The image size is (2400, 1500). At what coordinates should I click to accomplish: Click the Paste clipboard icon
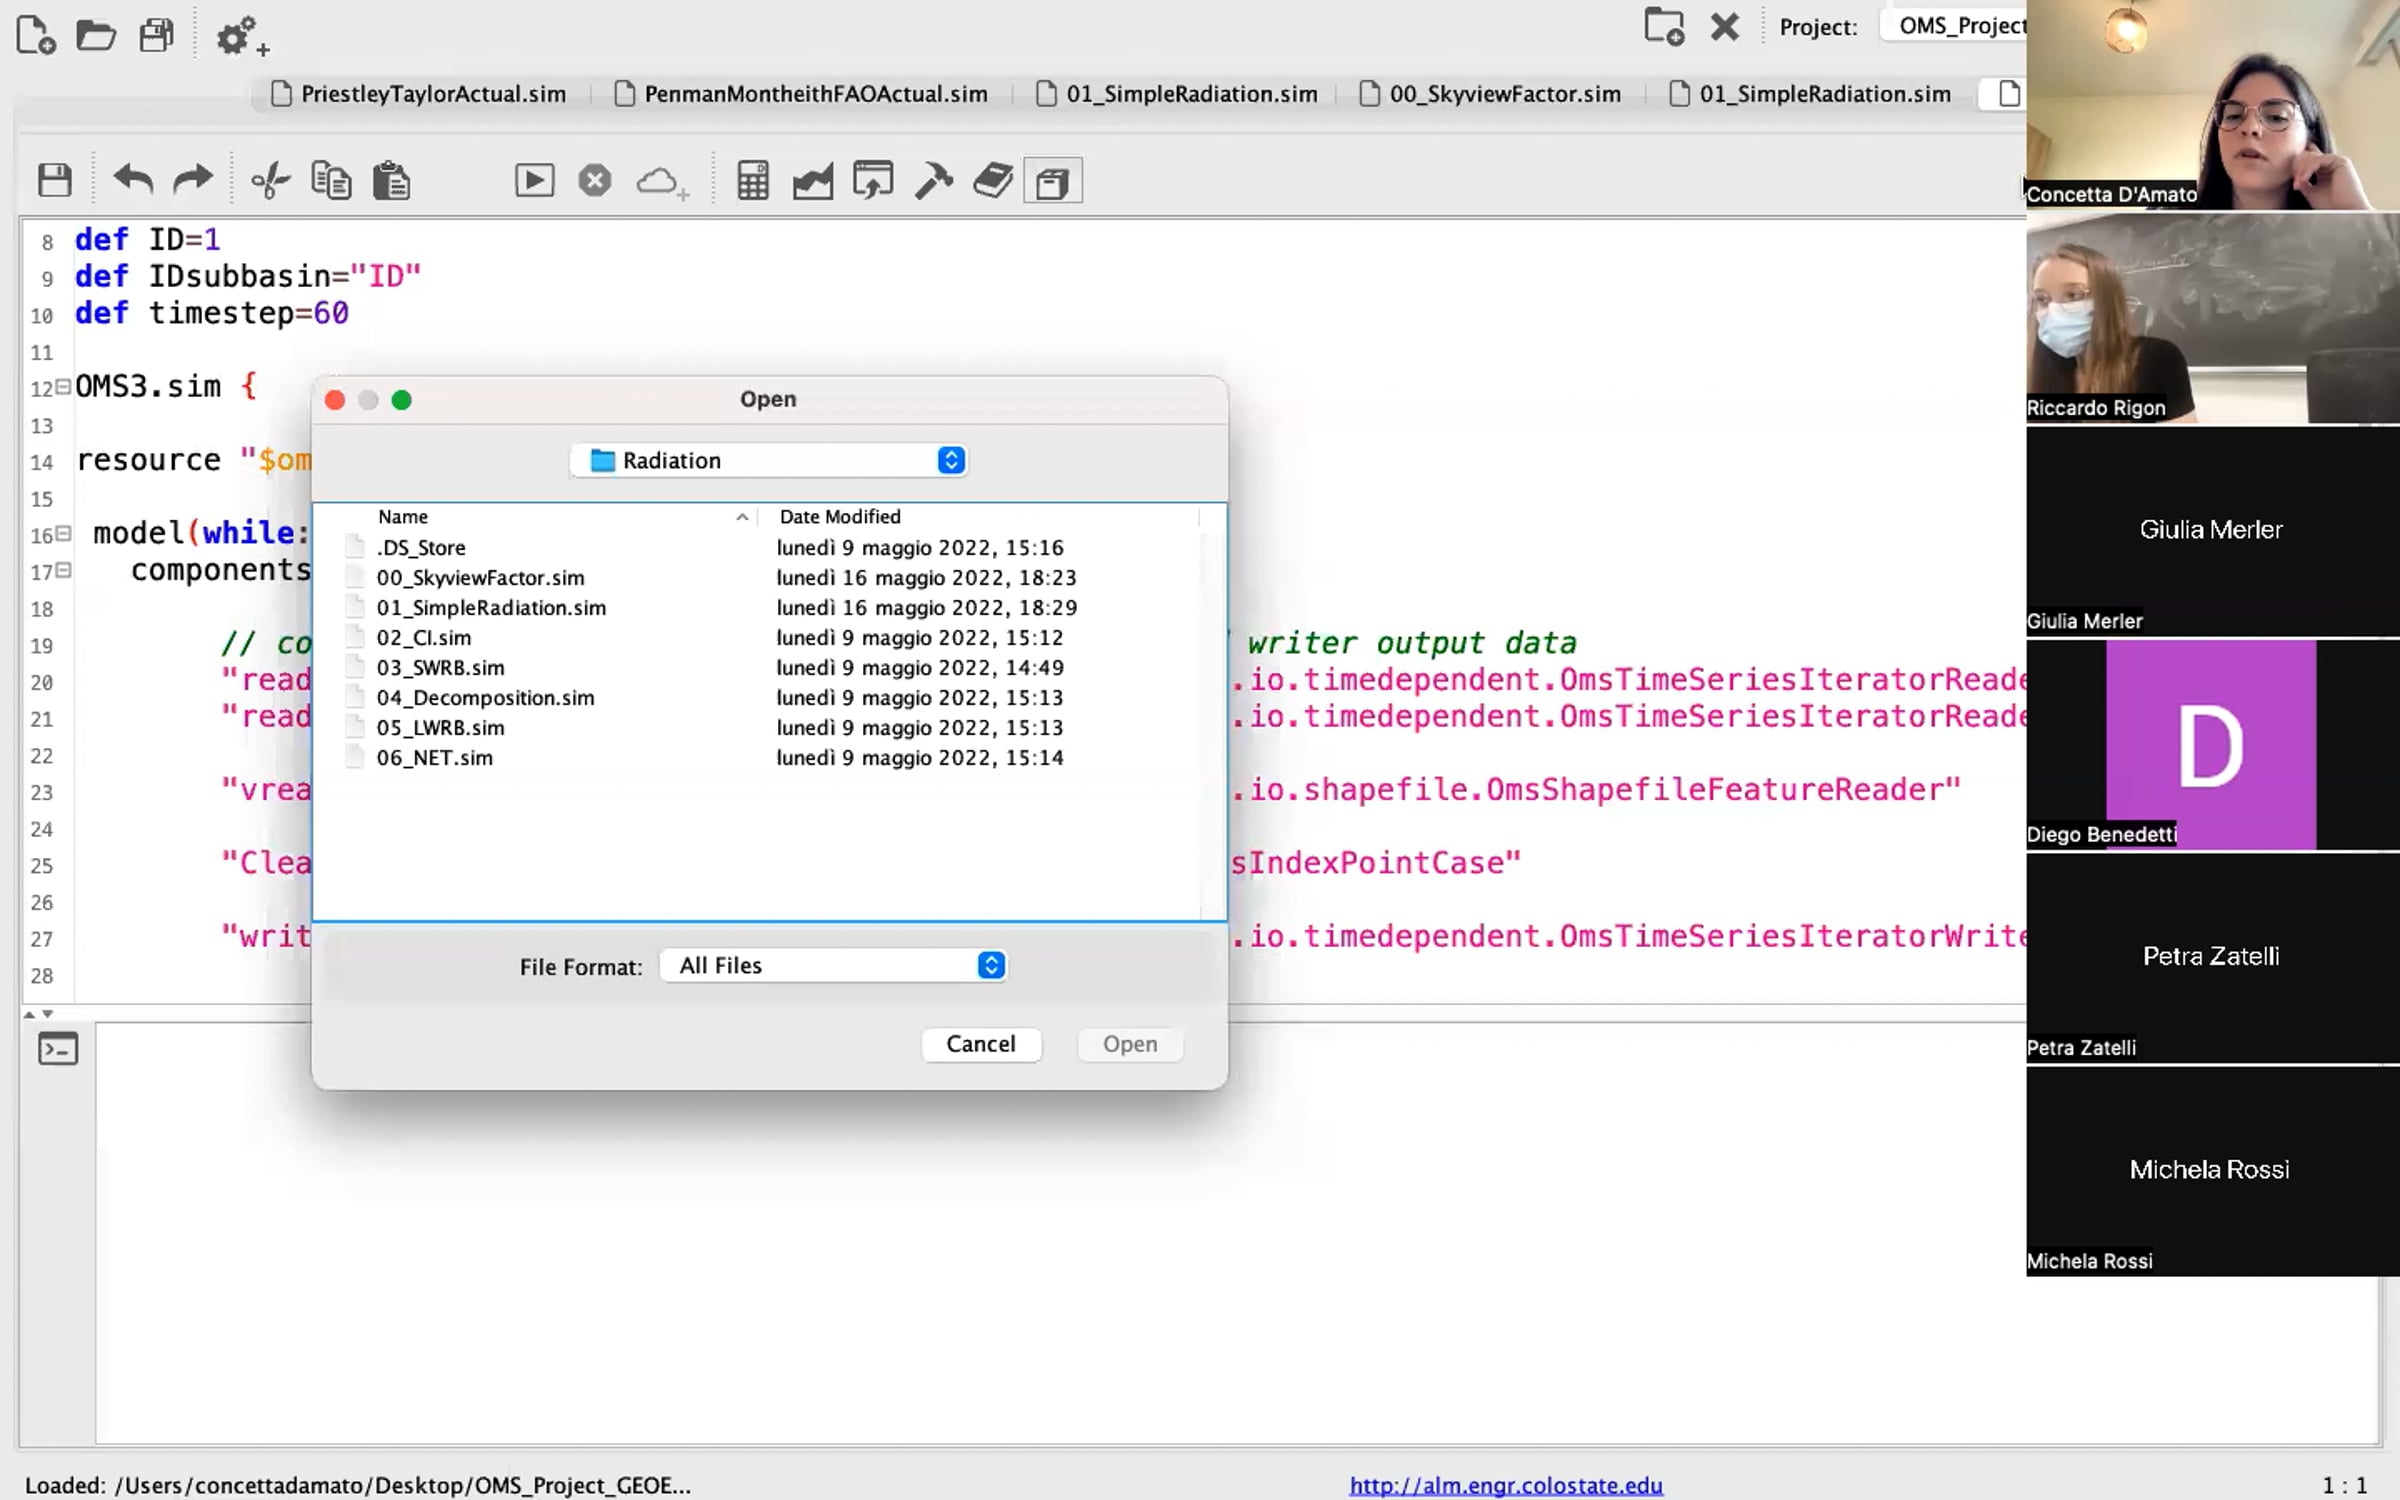click(391, 181)
